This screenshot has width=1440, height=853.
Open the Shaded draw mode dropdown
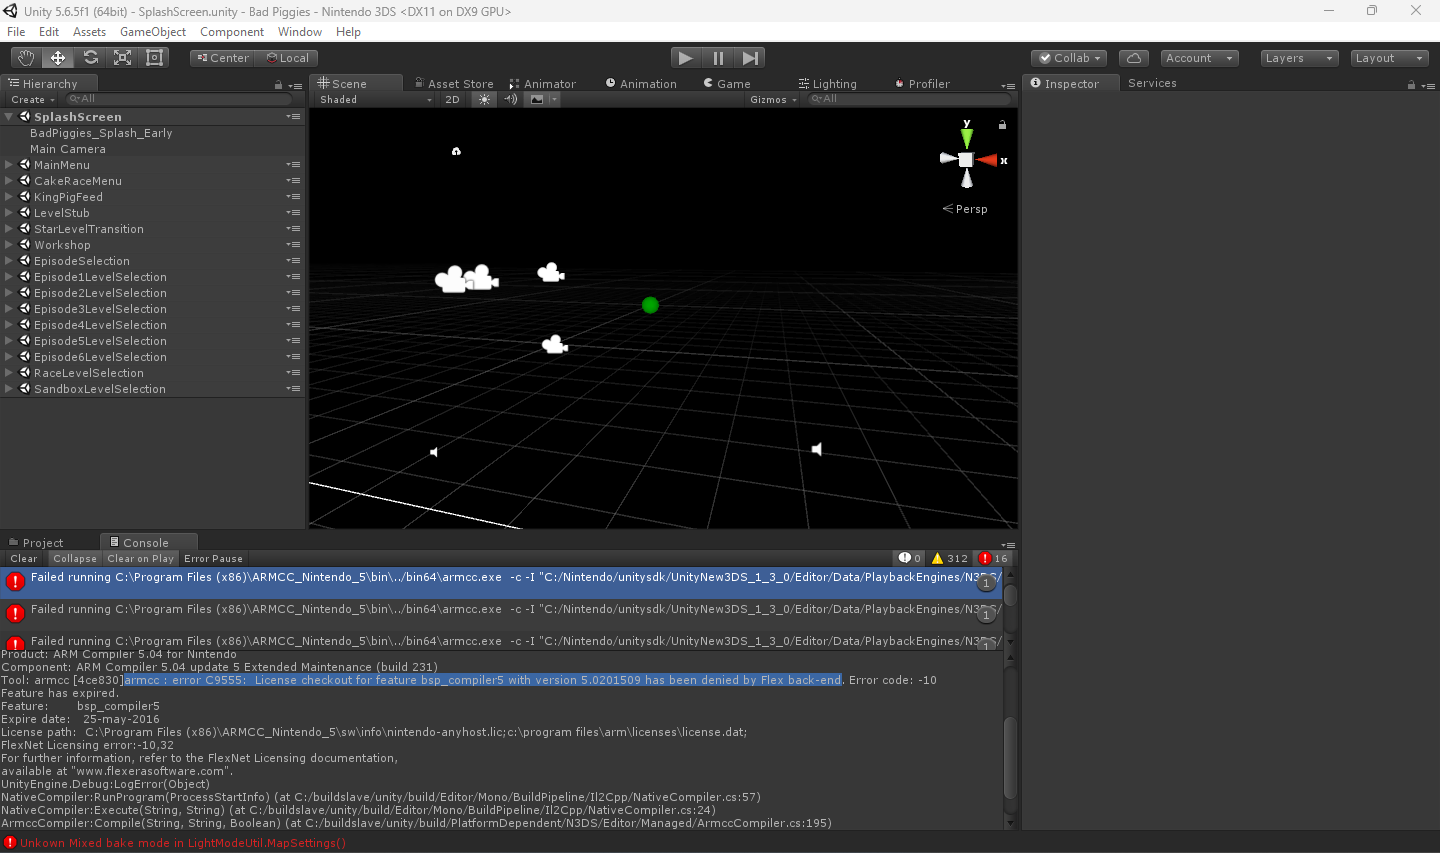coord(376,99)
